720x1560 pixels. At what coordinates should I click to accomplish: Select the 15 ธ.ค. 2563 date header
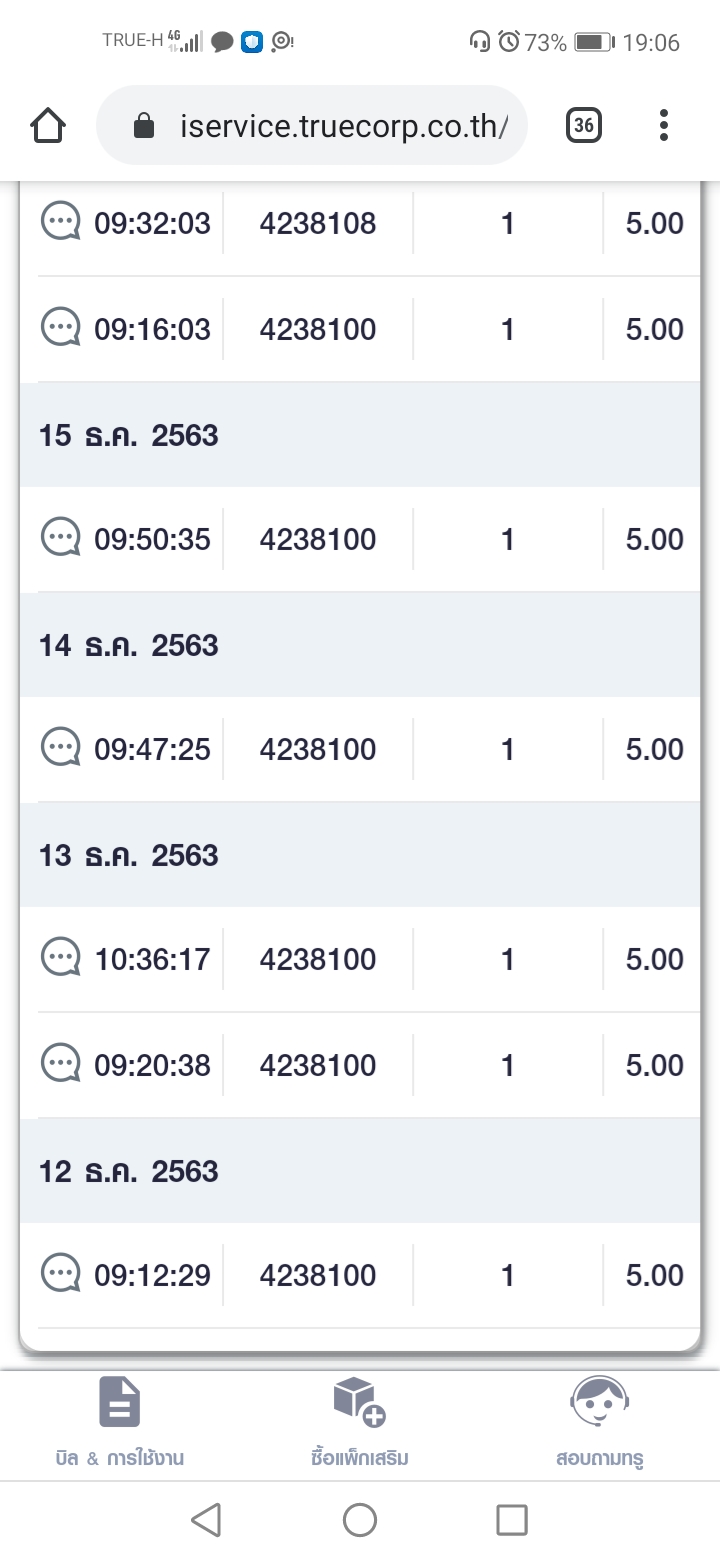point(360,435)
